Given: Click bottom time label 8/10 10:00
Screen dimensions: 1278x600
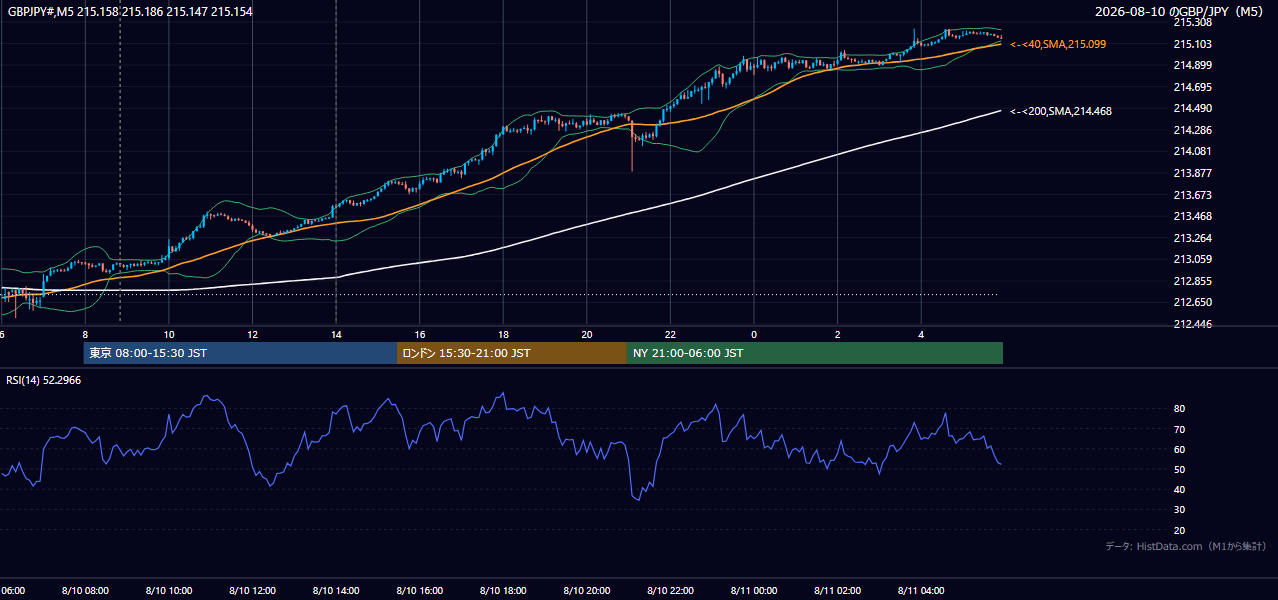Looking at the screenshot, I should coord(169,591).
